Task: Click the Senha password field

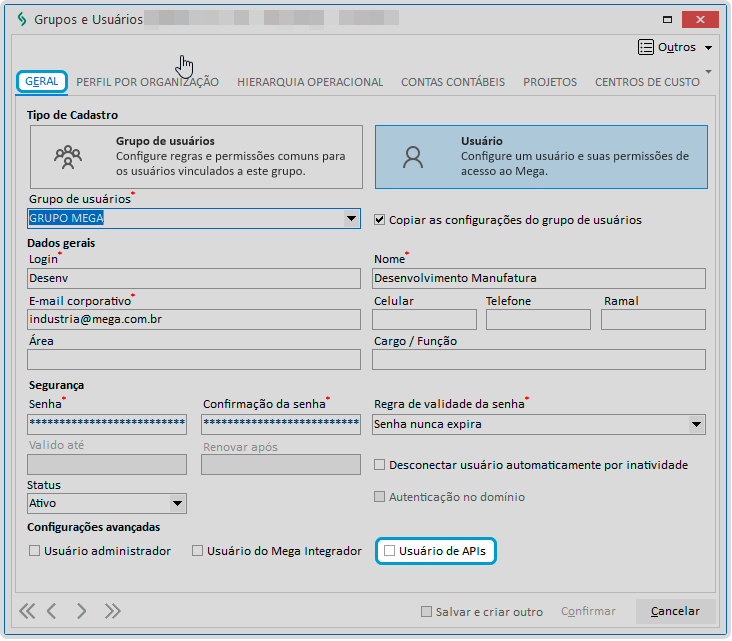Action: pos(107,424)
